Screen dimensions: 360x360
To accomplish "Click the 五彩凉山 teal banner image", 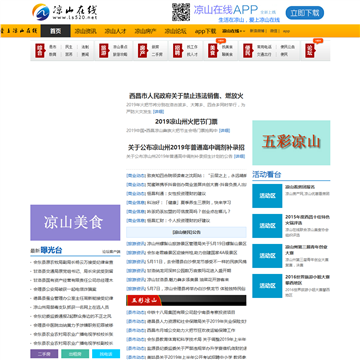I will [291, 143].
